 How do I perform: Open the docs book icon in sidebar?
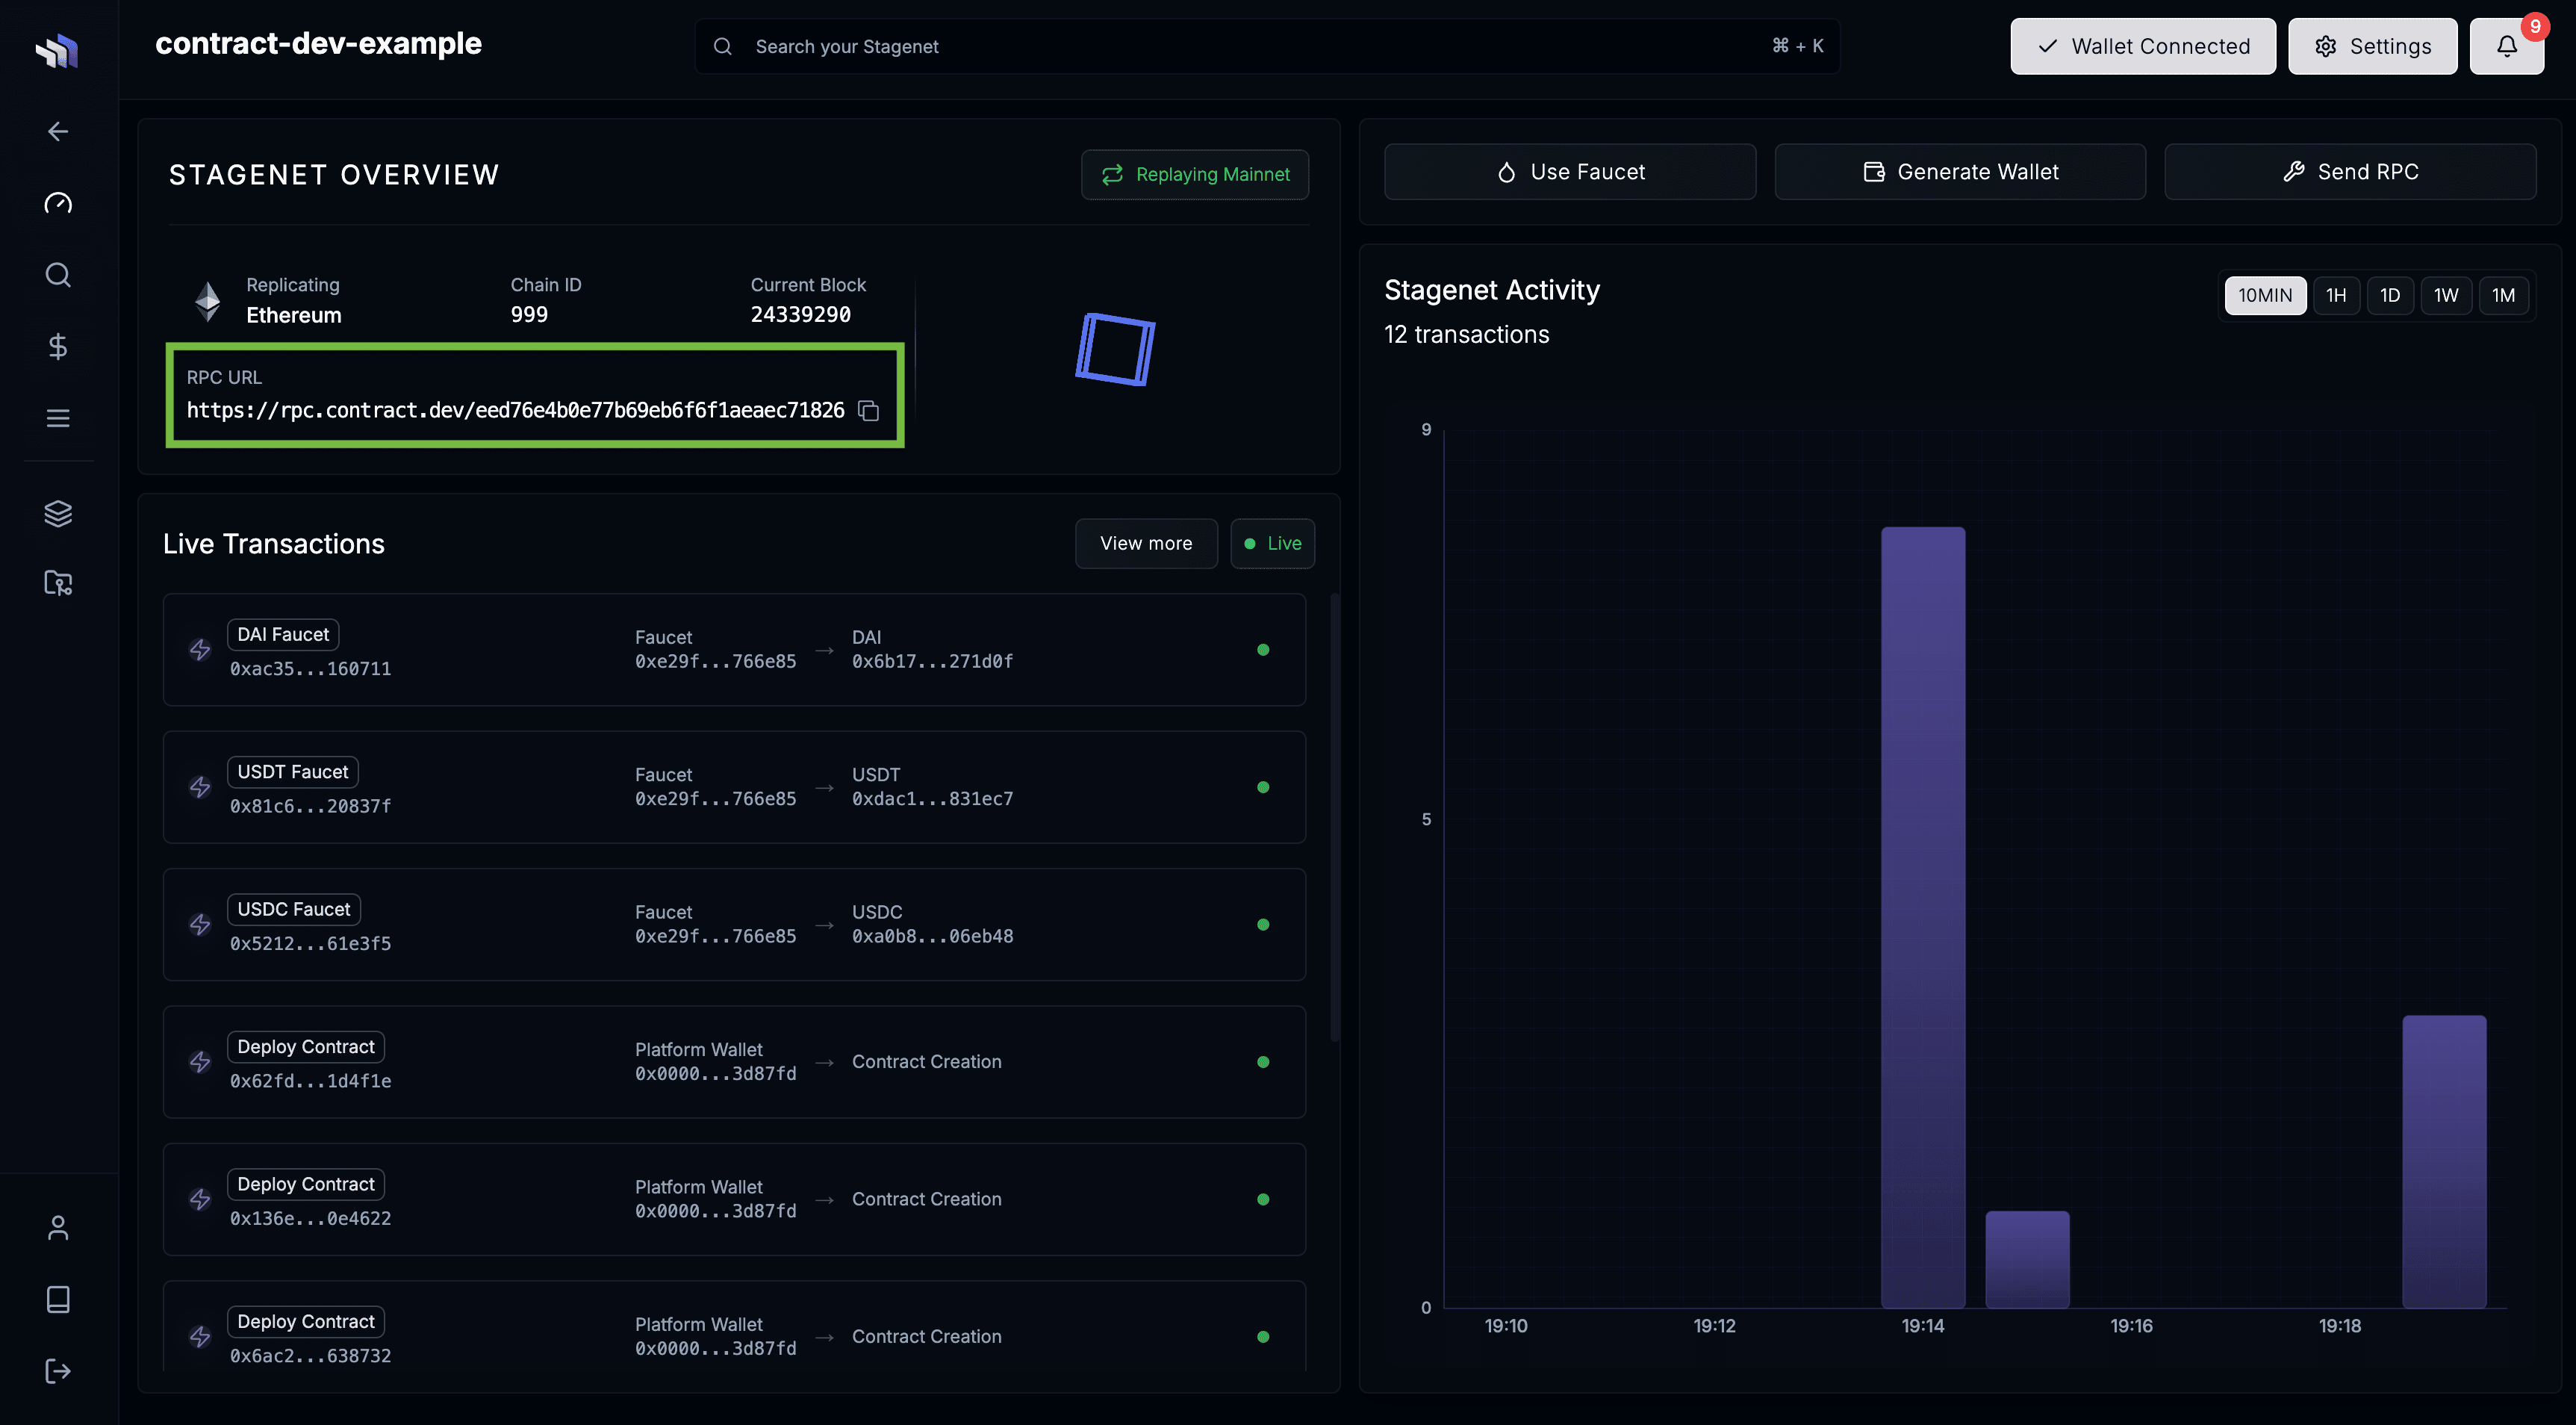pyautogui.click(x=58, y=1299)
